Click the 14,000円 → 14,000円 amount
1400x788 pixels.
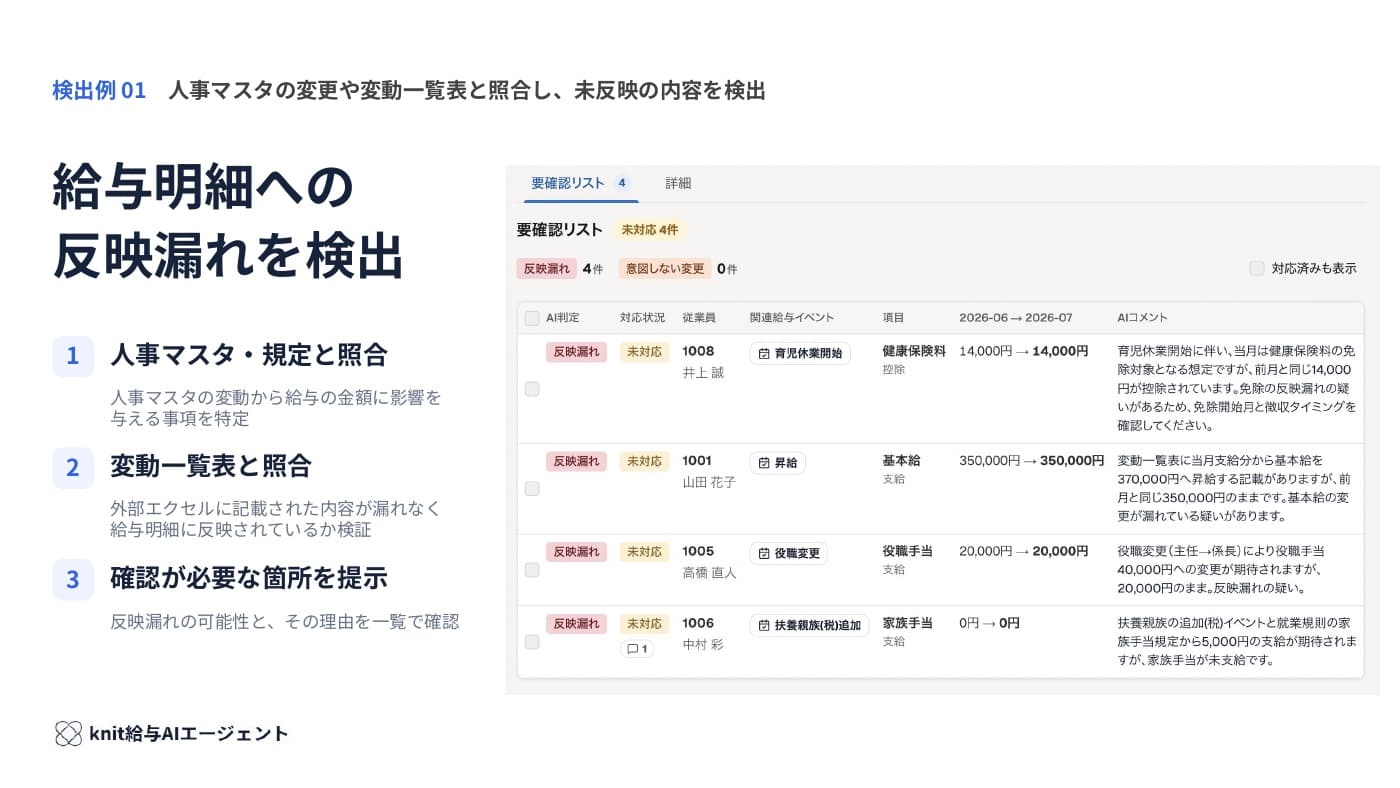click(x=1023, y=351)
